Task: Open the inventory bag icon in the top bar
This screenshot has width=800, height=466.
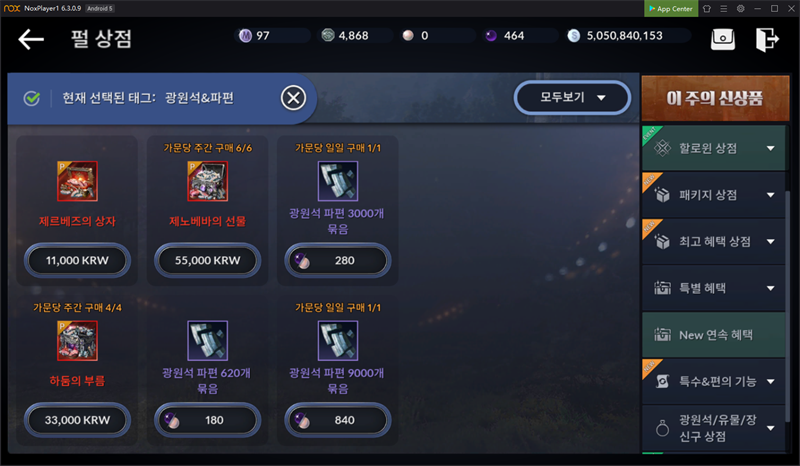Action: pyautogui.click(x=723, y=39)
